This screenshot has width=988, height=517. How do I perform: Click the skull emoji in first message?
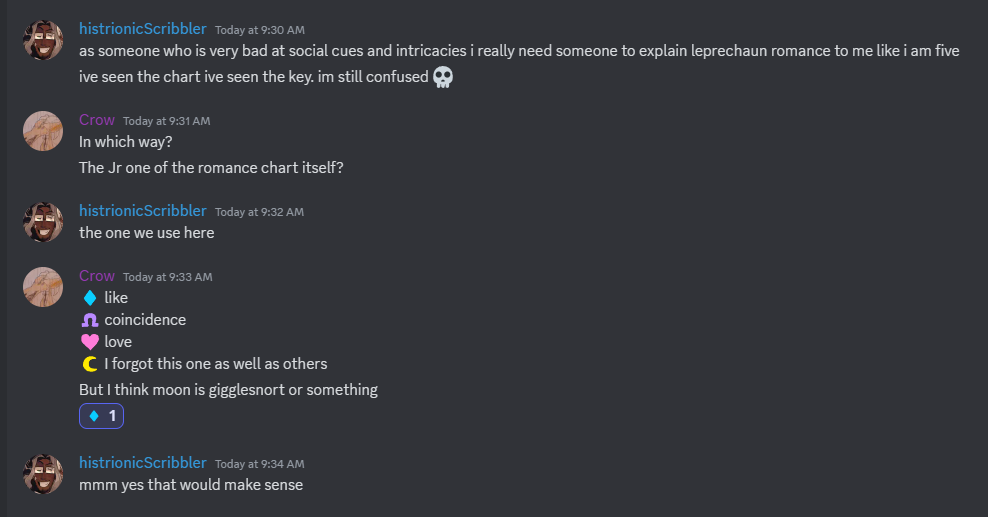click(445, 77)
